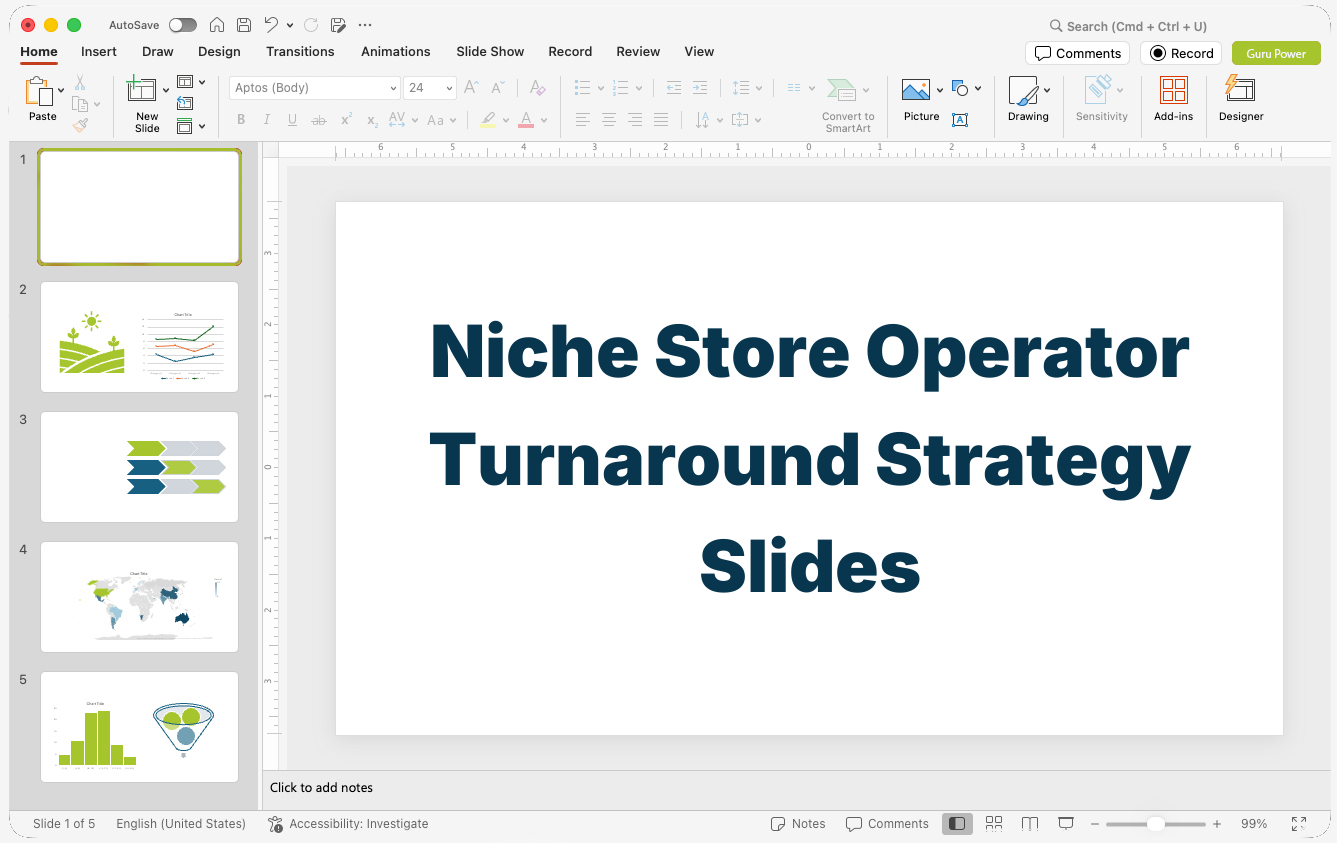This screenshot has width=1337, height=843.
Task: Click the text highlight color marker
Action: [x=488, y=120]
